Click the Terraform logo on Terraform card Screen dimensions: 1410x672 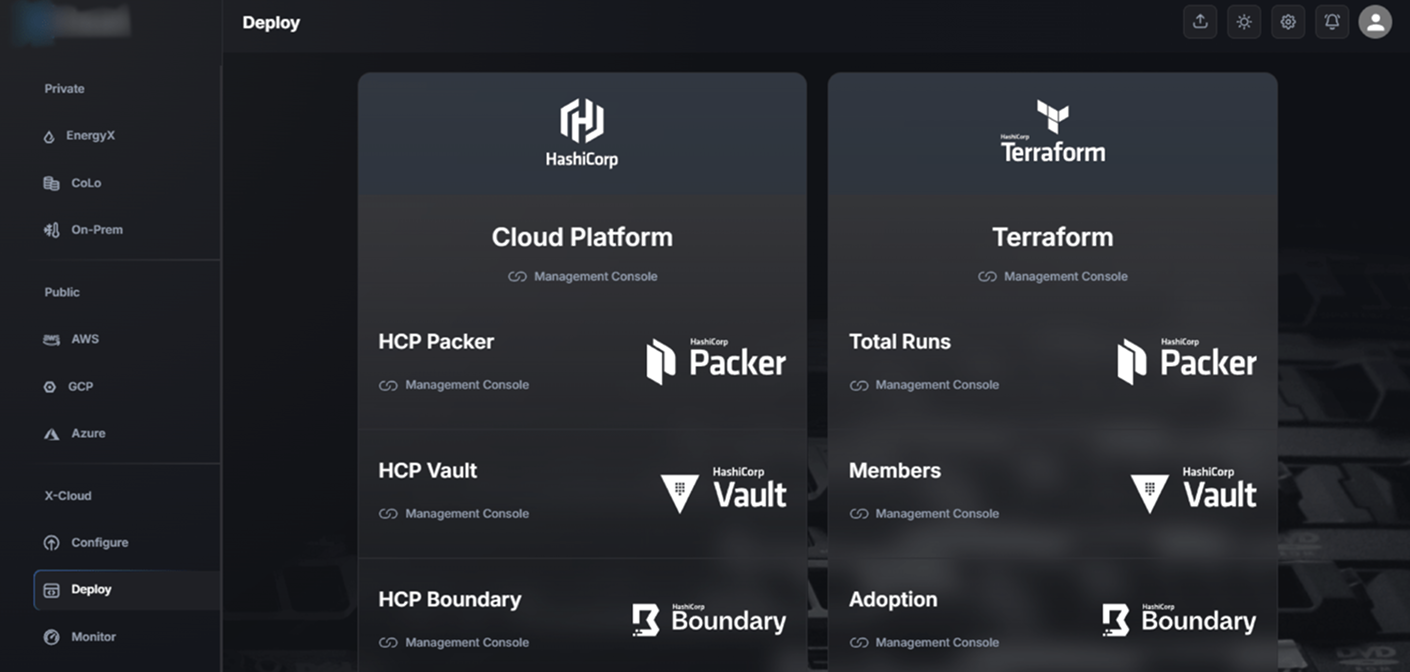(x=1053, y=131)
